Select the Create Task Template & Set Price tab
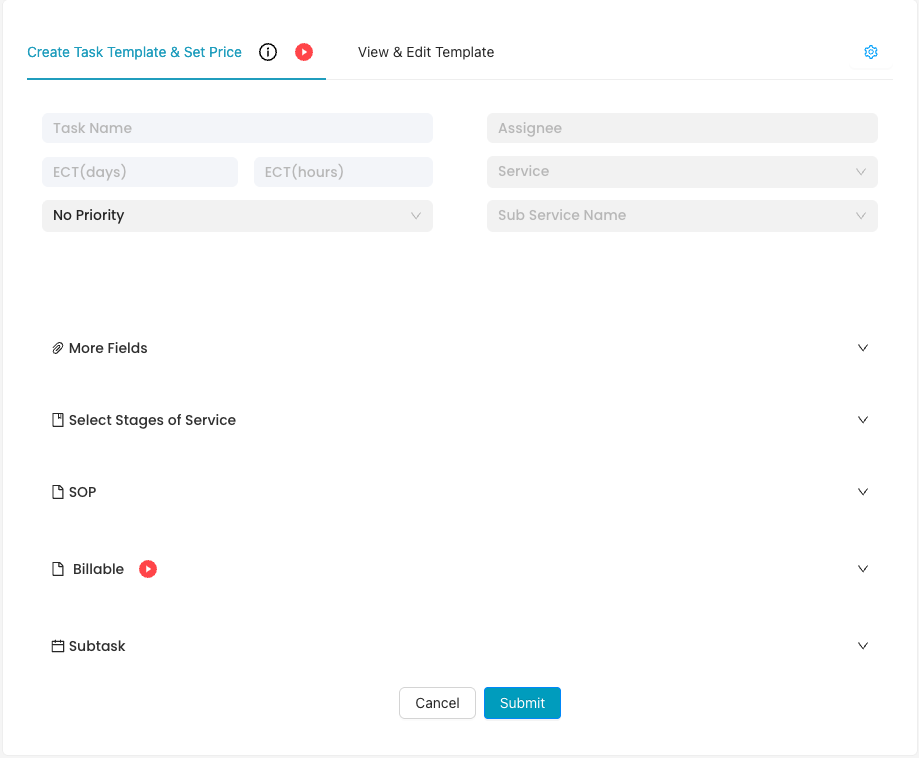 [134, 52]
